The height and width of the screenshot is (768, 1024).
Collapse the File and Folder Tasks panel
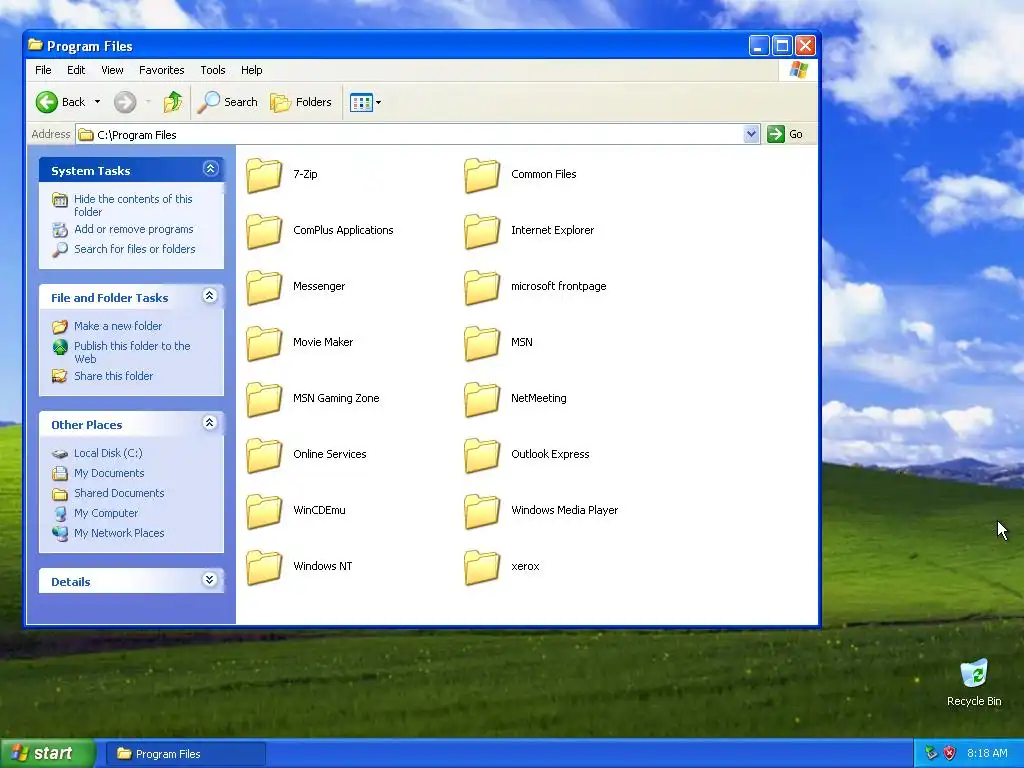click(210, 296)
